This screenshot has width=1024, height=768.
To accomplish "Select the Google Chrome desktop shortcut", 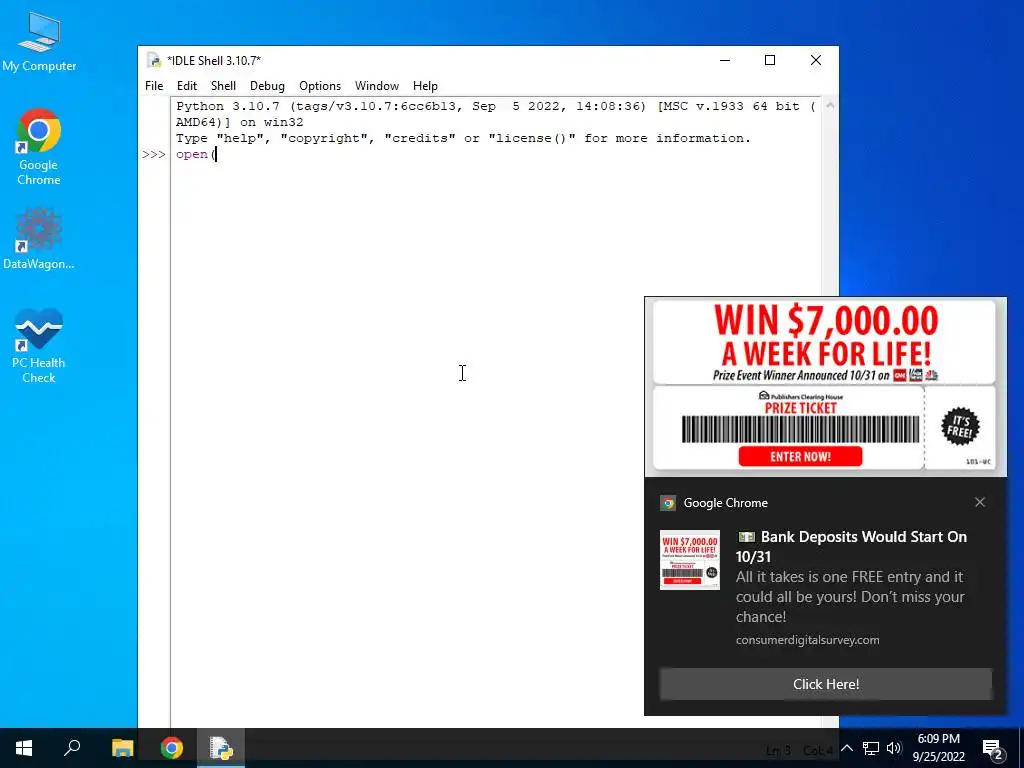I will [x=39, y=147].
